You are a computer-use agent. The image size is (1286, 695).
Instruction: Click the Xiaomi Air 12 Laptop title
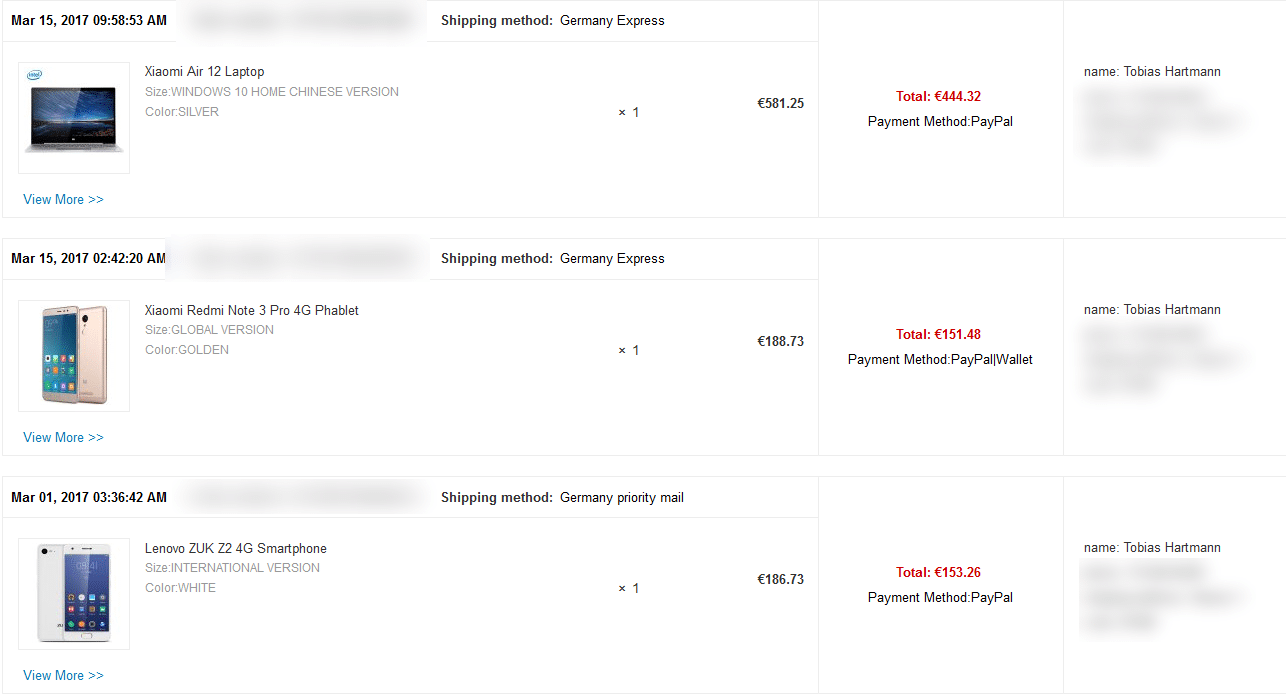205,72
